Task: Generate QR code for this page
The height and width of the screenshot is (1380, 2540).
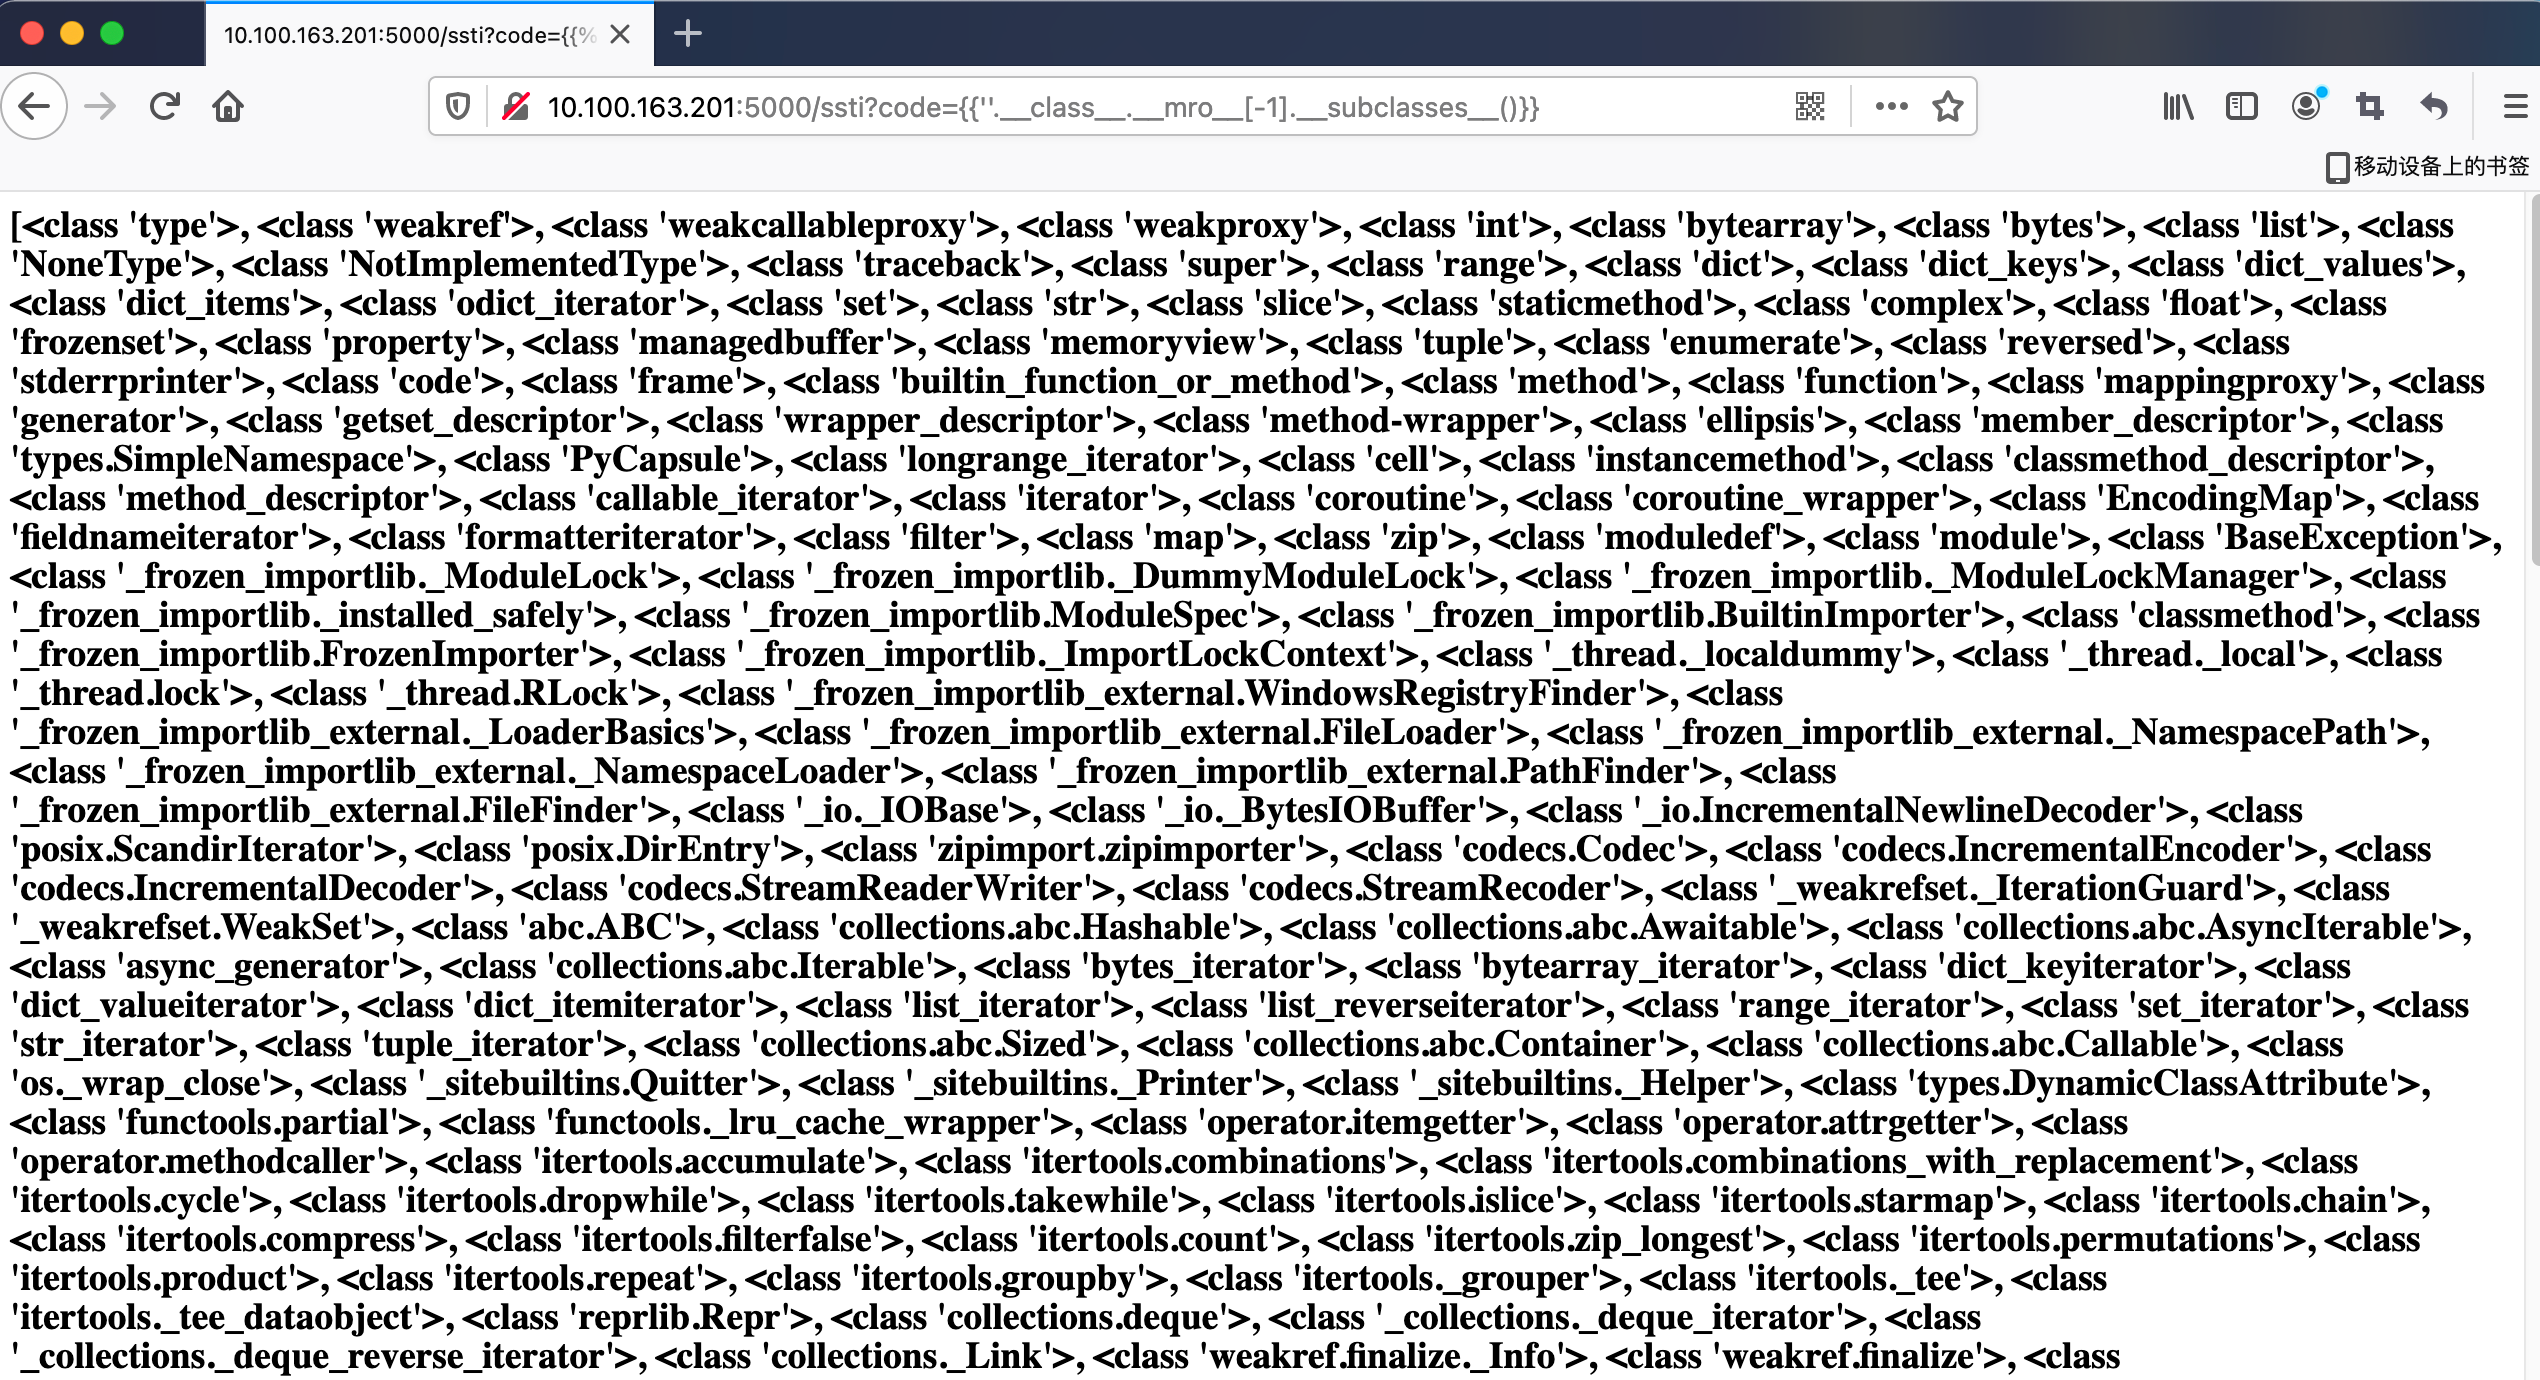Action: [1810, 106]
